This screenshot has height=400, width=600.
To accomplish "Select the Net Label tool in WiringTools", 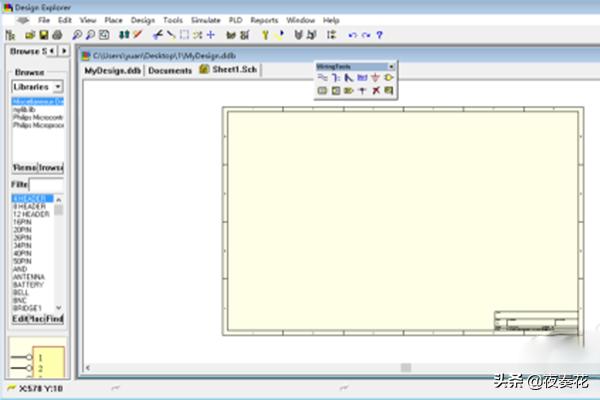I will click(x=362, y=78).
